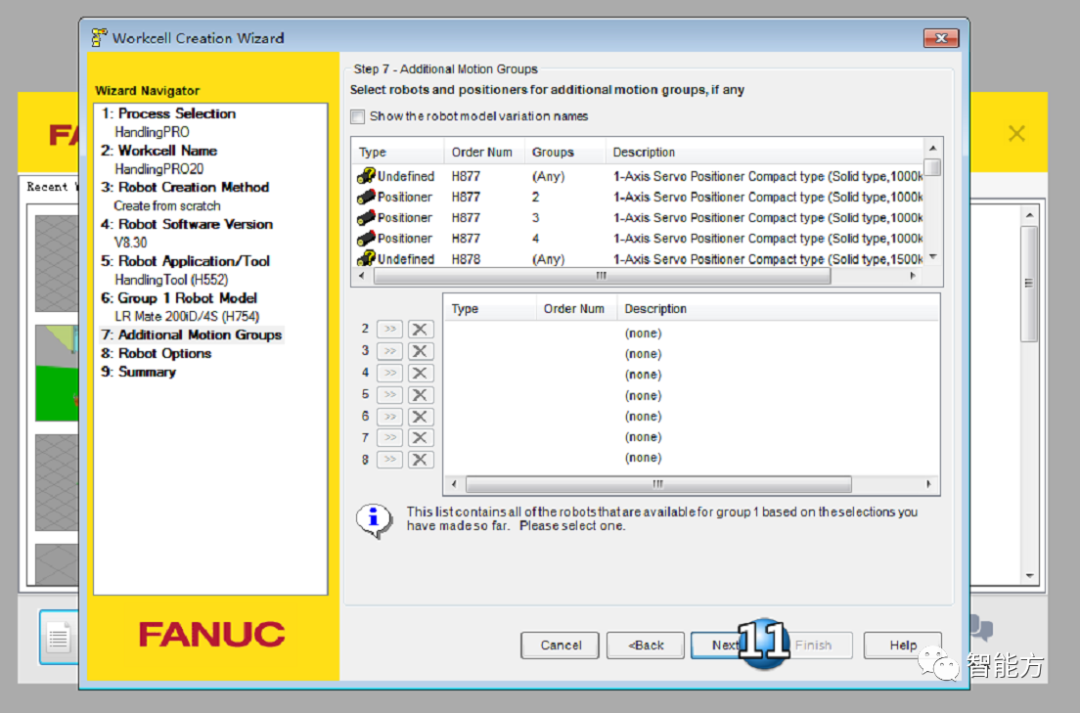Click the add arrow button for motion group 6

tap(390, 416)
